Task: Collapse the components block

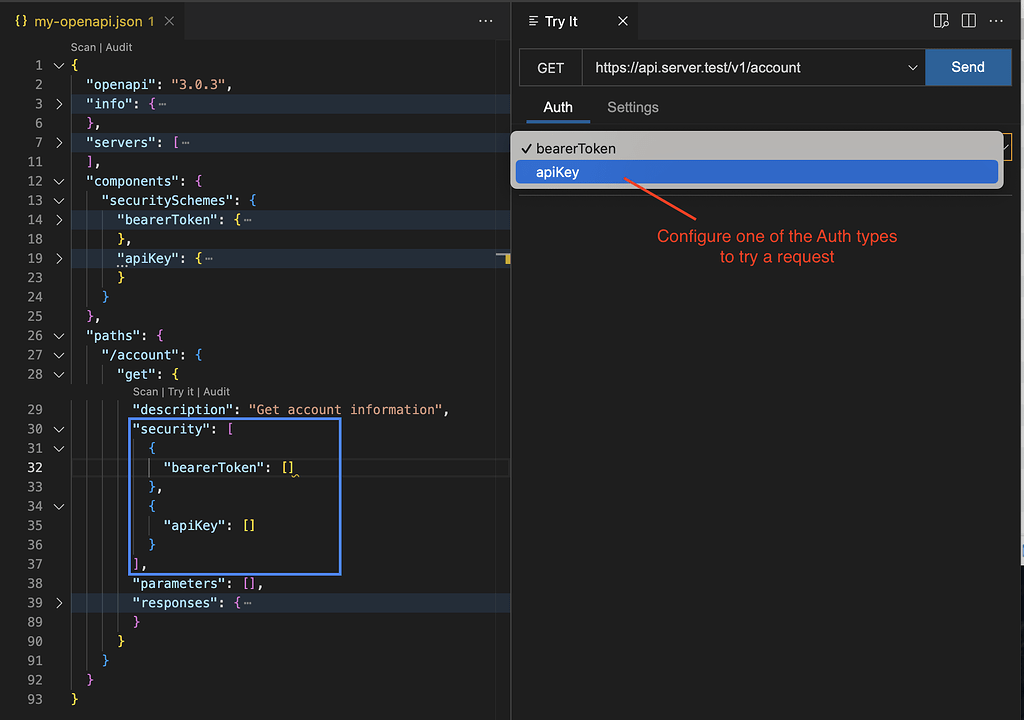Action: 59,181
